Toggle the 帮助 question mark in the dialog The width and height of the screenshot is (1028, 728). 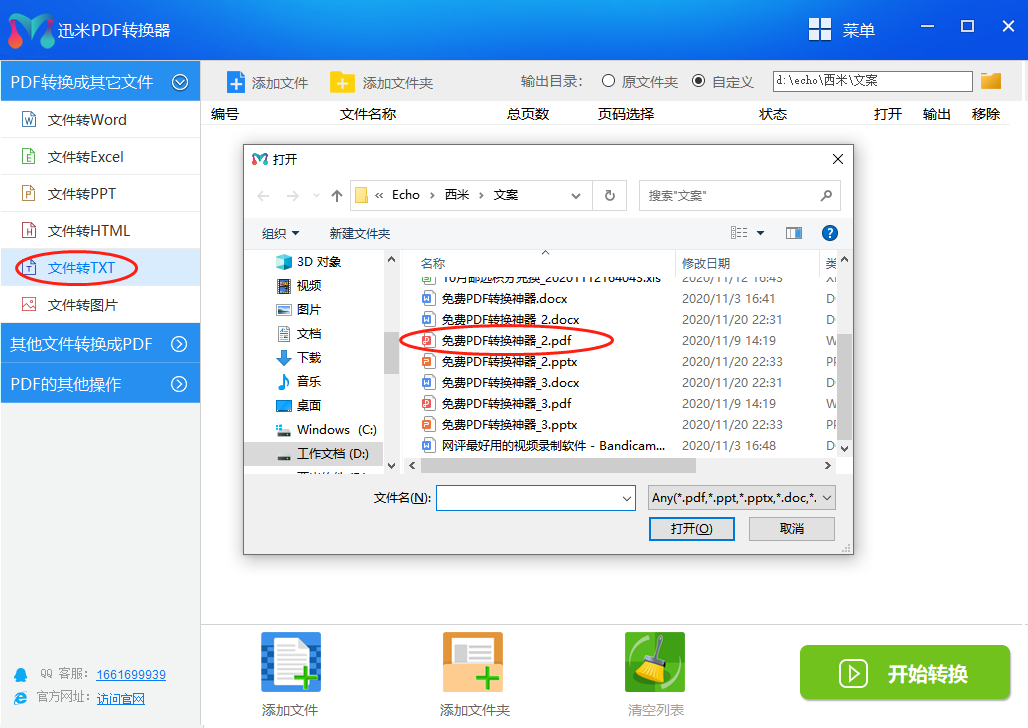829,233
